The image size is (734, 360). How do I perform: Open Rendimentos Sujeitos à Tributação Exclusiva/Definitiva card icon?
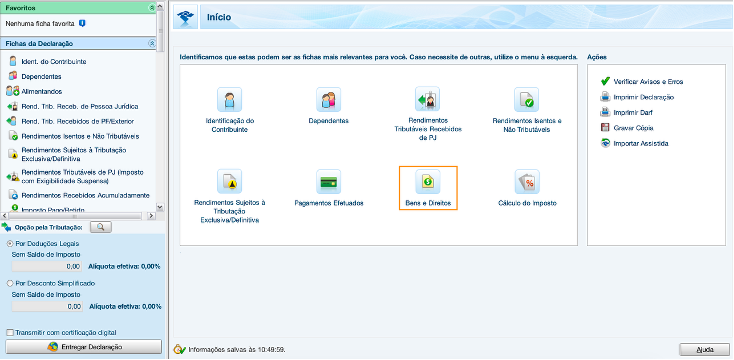[x=229, y=182]
